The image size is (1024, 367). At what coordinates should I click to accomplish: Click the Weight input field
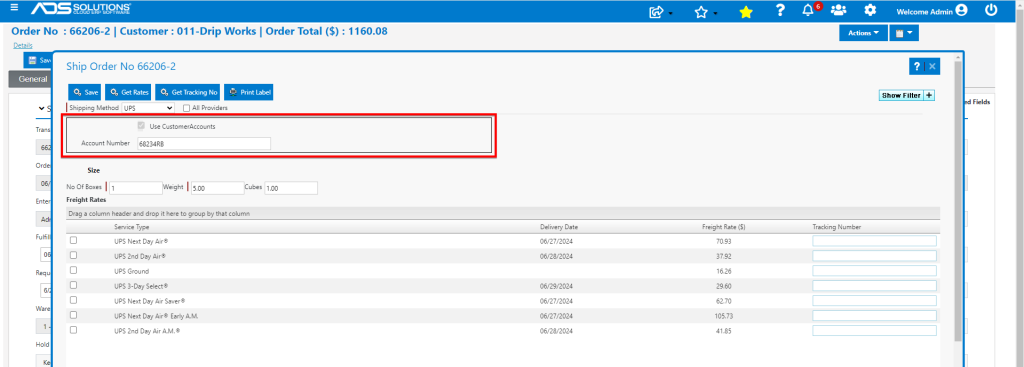pos(217,188)
